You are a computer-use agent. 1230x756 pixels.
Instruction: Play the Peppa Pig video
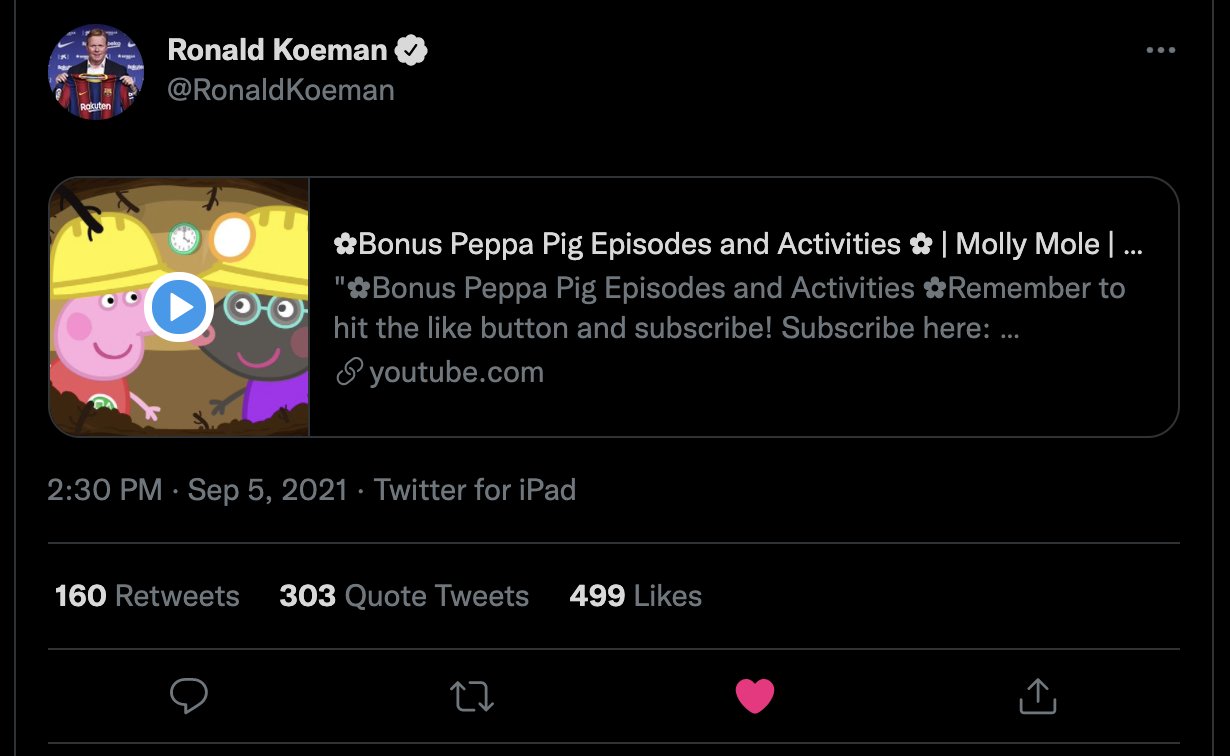pyautogui.click(x=179, y=308)
